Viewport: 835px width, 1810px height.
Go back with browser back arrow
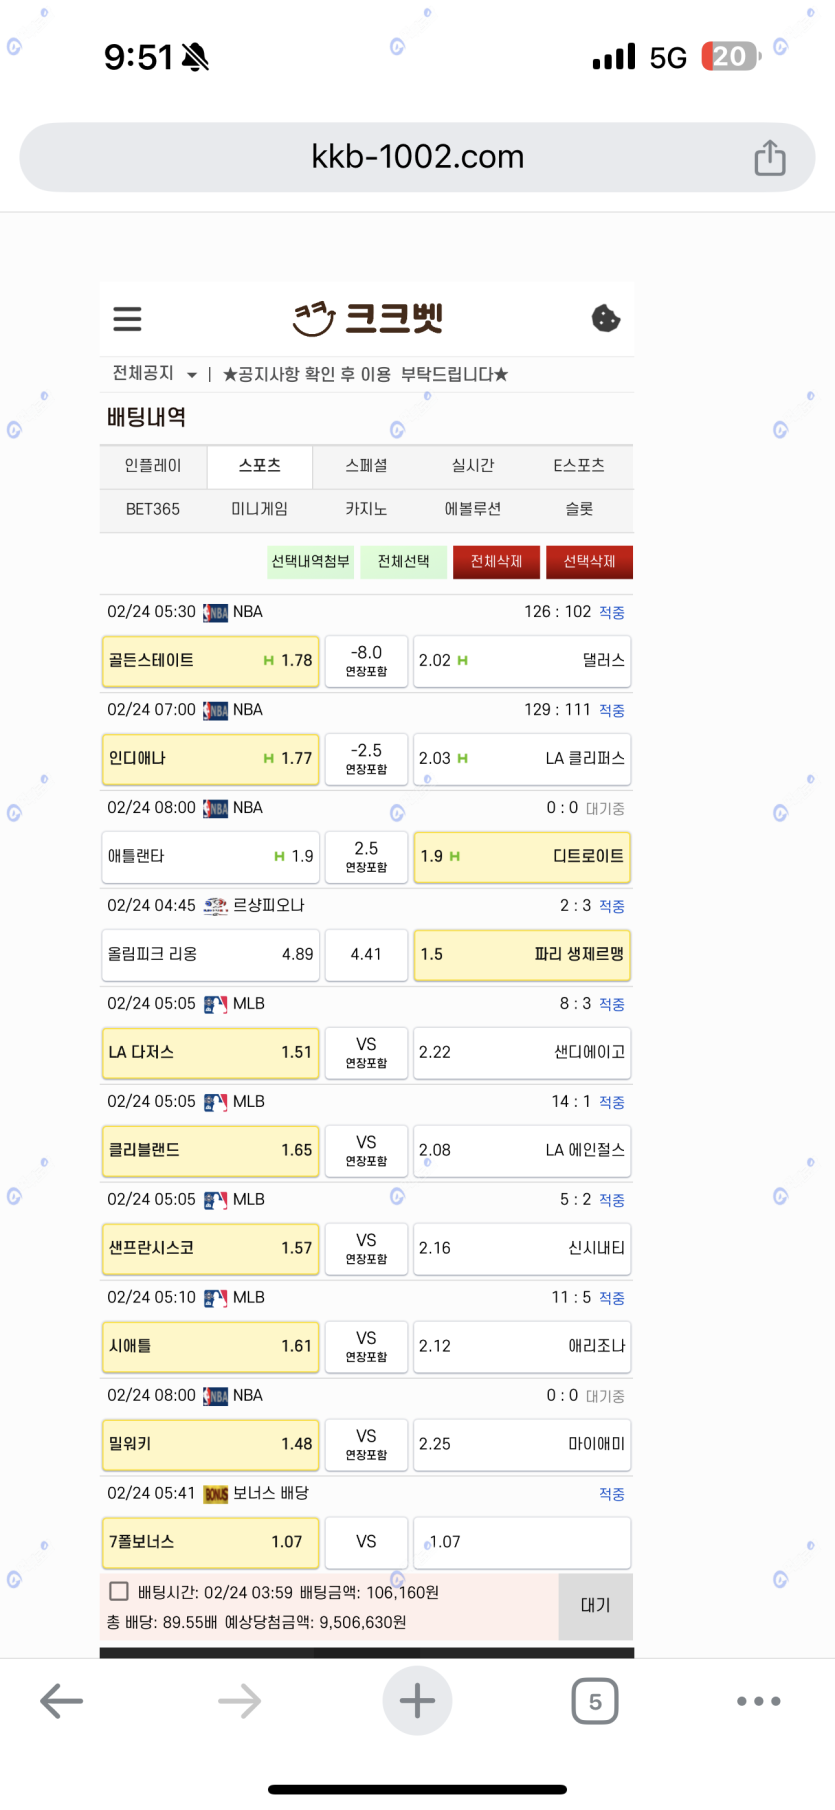[x=62, y=1700]
